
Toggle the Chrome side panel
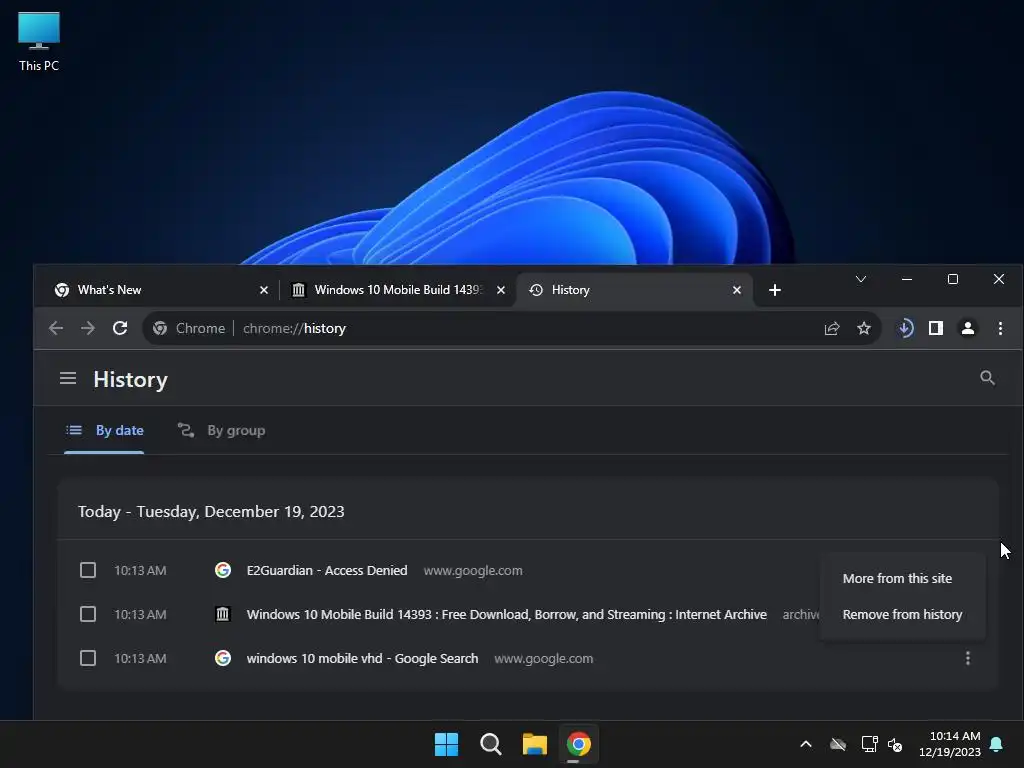(936, 328)
